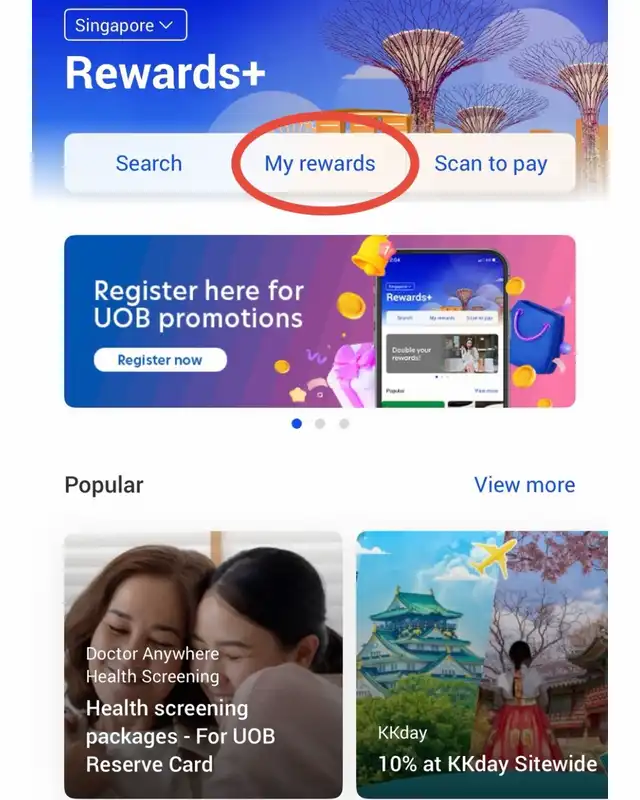Select the first carousel page dot
The image size is (640, 800).
coord(297,423)
